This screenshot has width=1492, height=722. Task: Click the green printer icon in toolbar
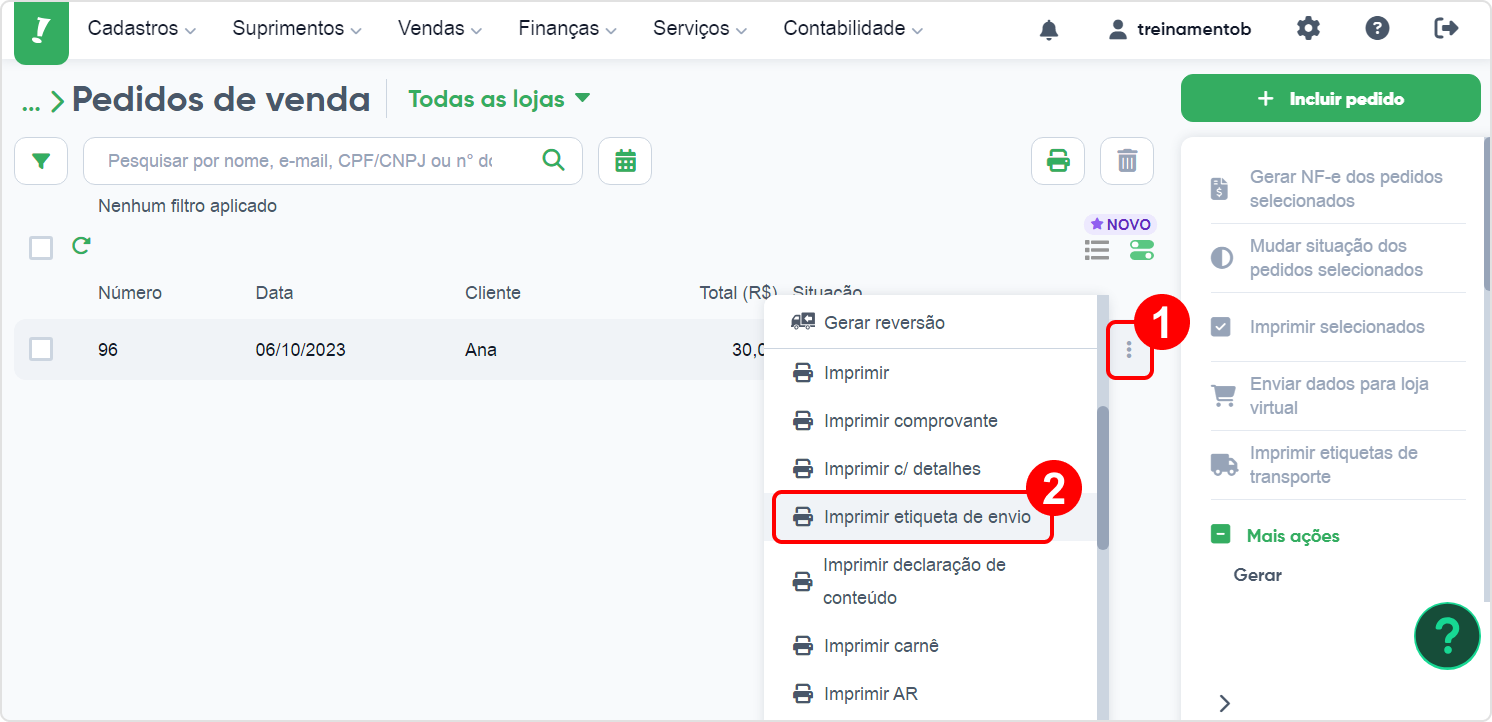(x=1058, y=161)
